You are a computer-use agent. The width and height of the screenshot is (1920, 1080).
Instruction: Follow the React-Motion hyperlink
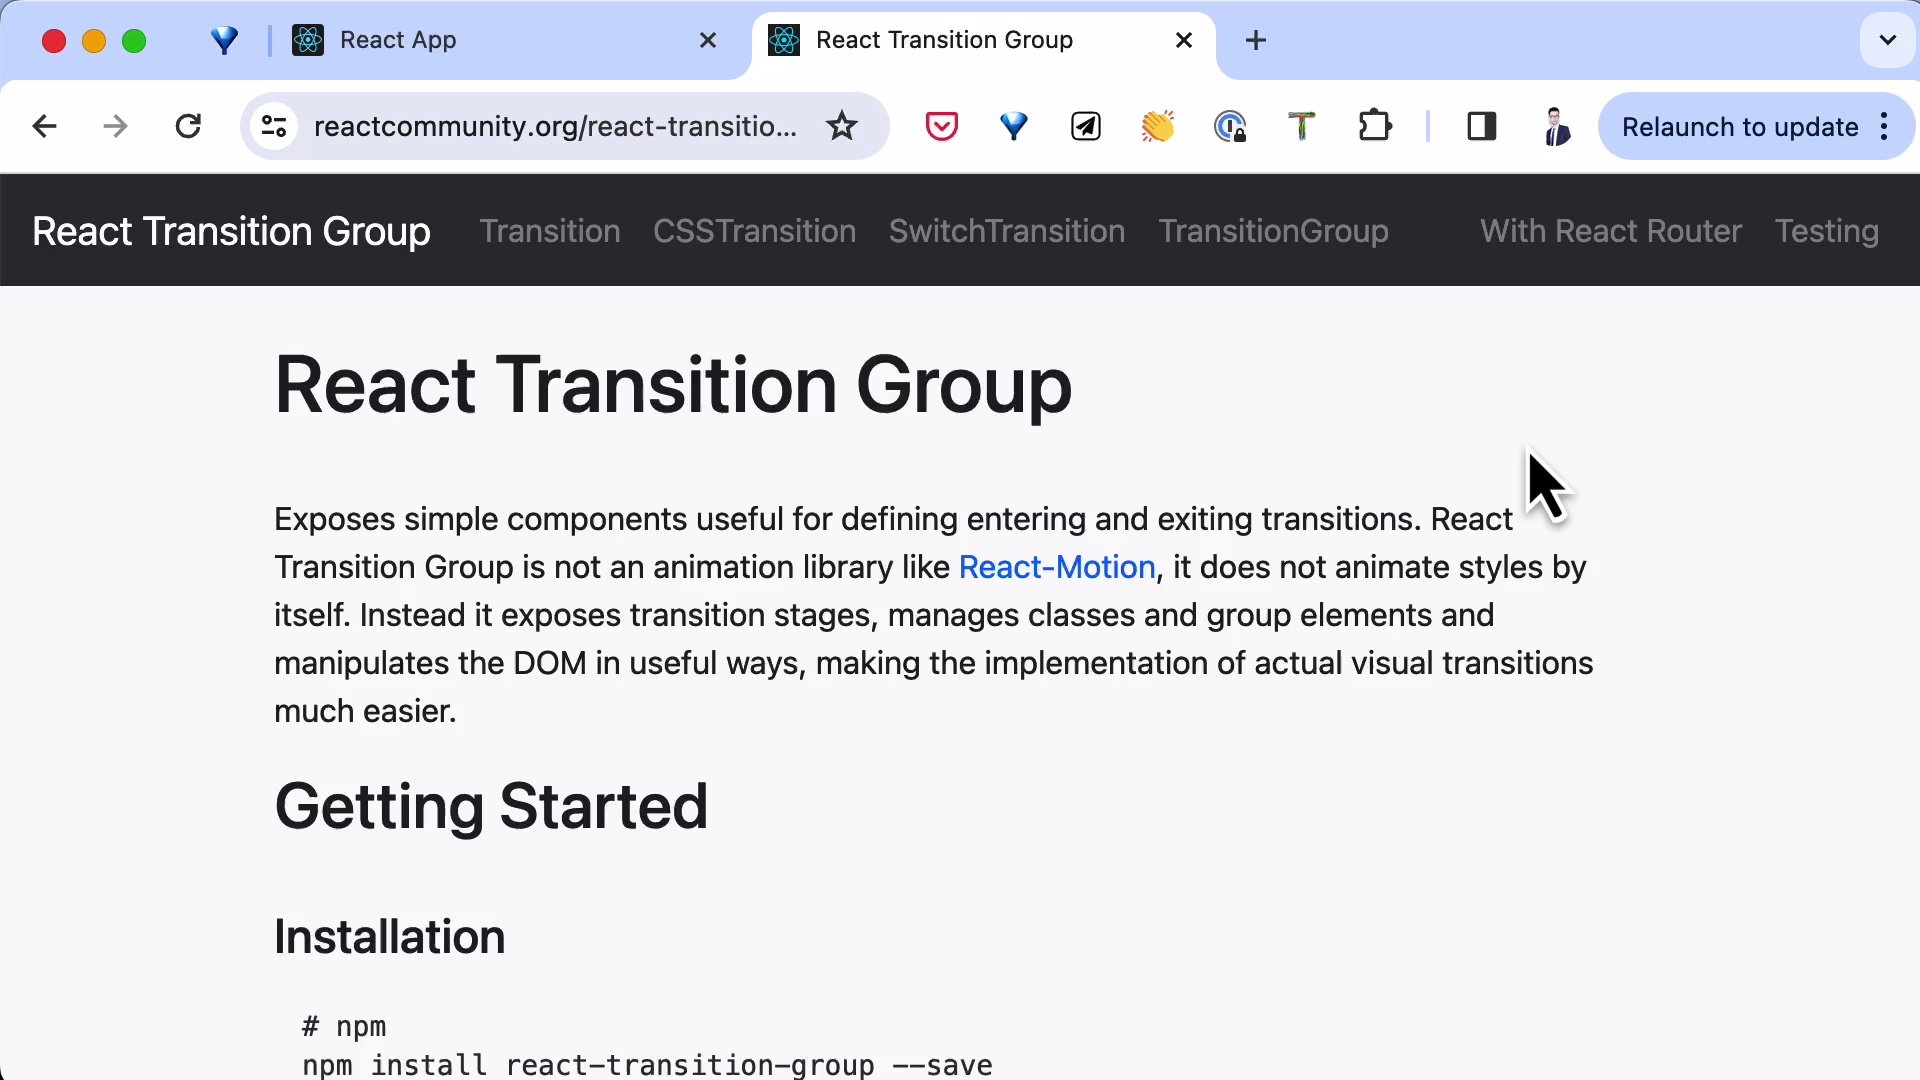coord(1056,567)
